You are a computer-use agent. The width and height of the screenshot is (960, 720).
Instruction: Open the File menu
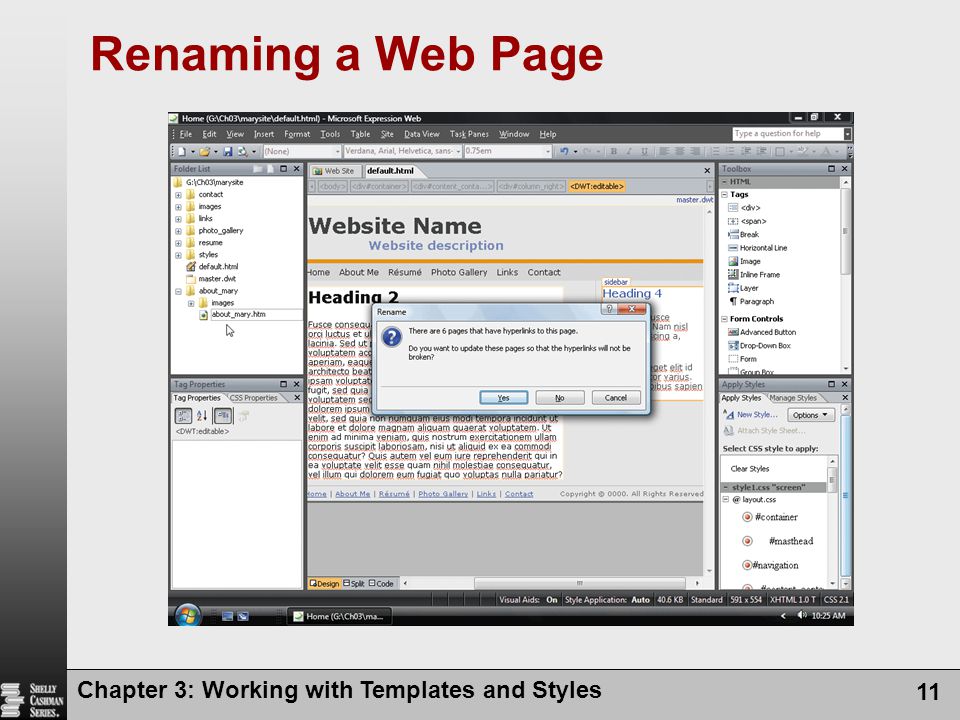point(186,134)
